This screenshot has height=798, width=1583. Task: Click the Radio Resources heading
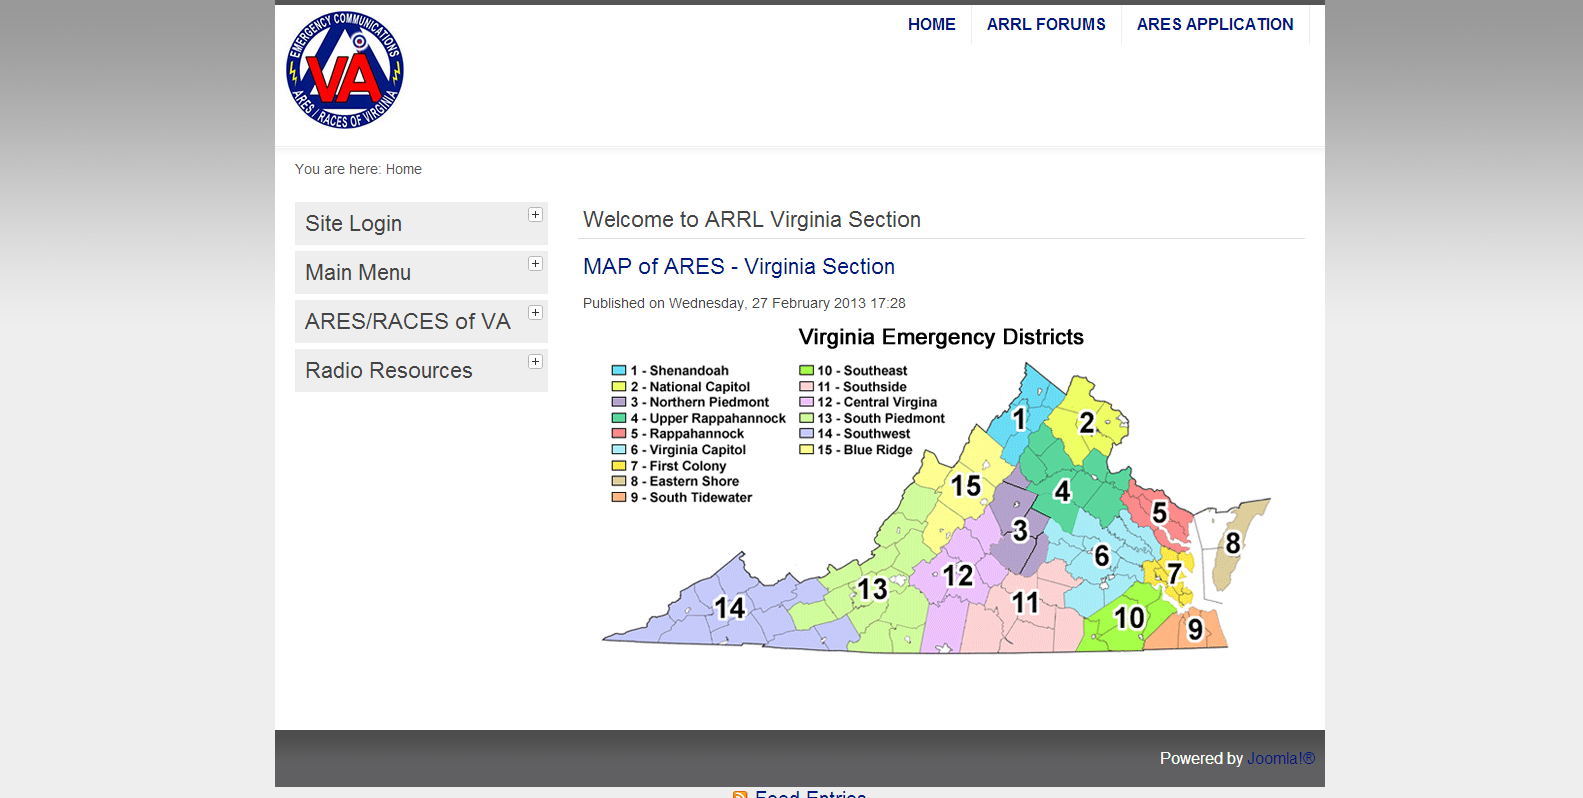pos(388,371)
